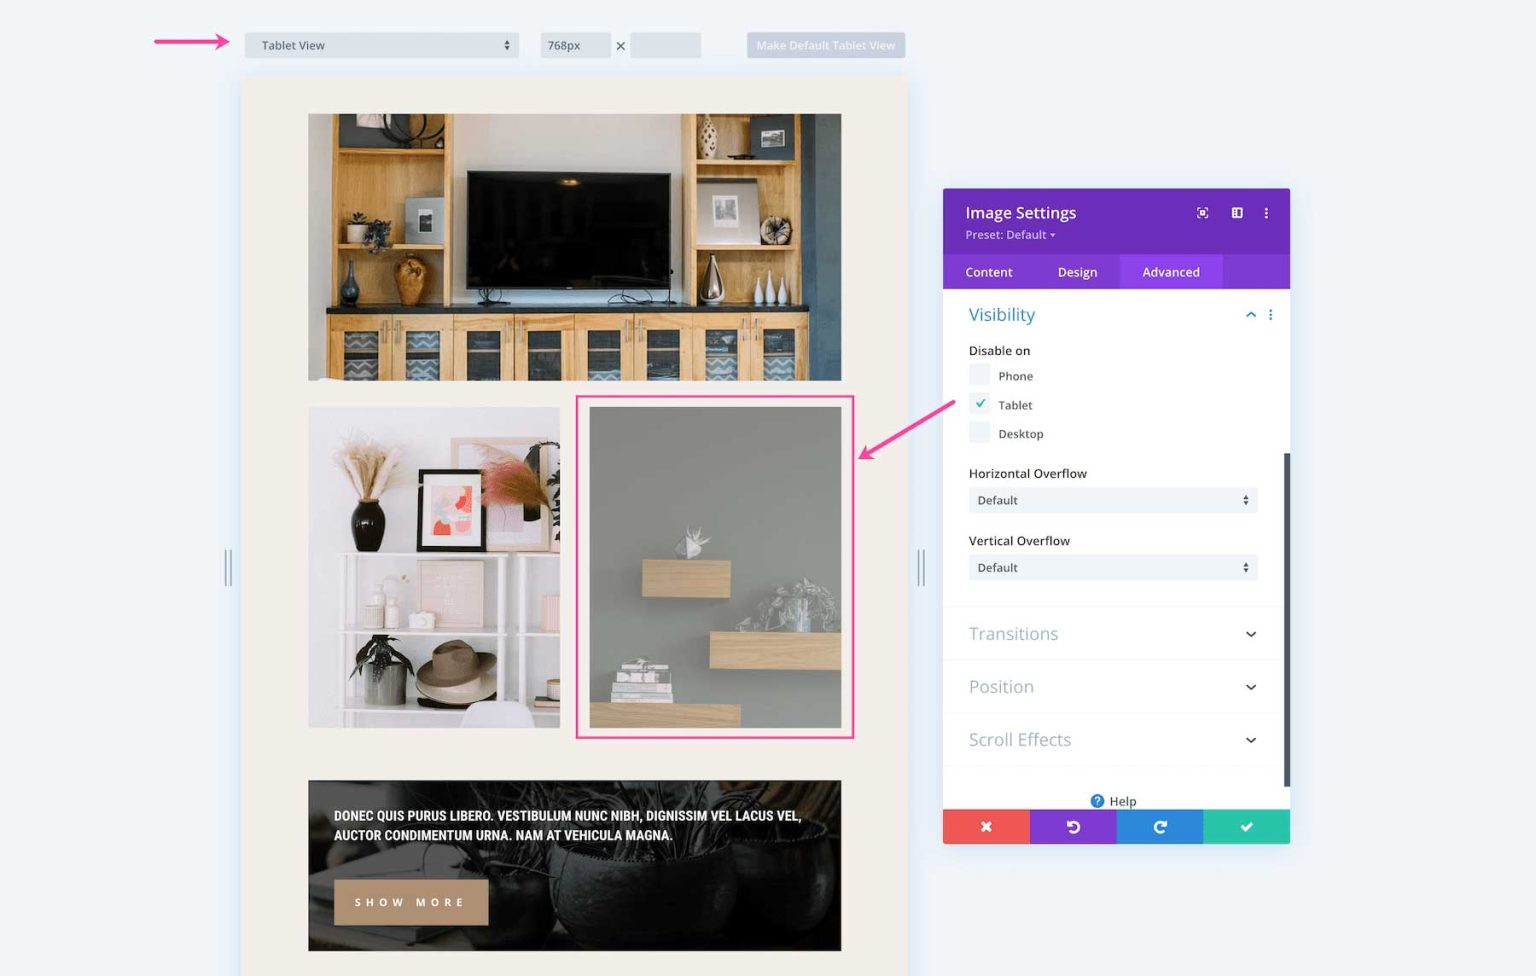
Task: Redo the last change
Action: (1159, 826)
